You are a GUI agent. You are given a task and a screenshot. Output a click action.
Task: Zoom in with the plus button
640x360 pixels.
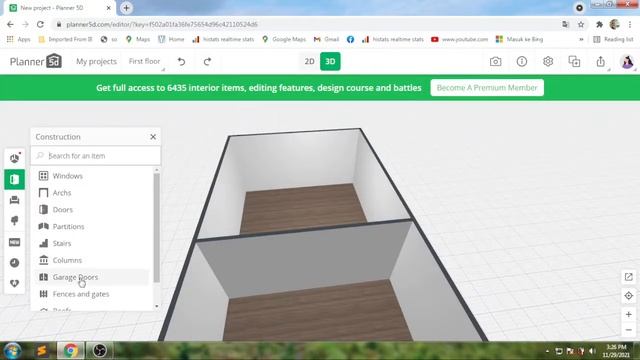point(629,314)
